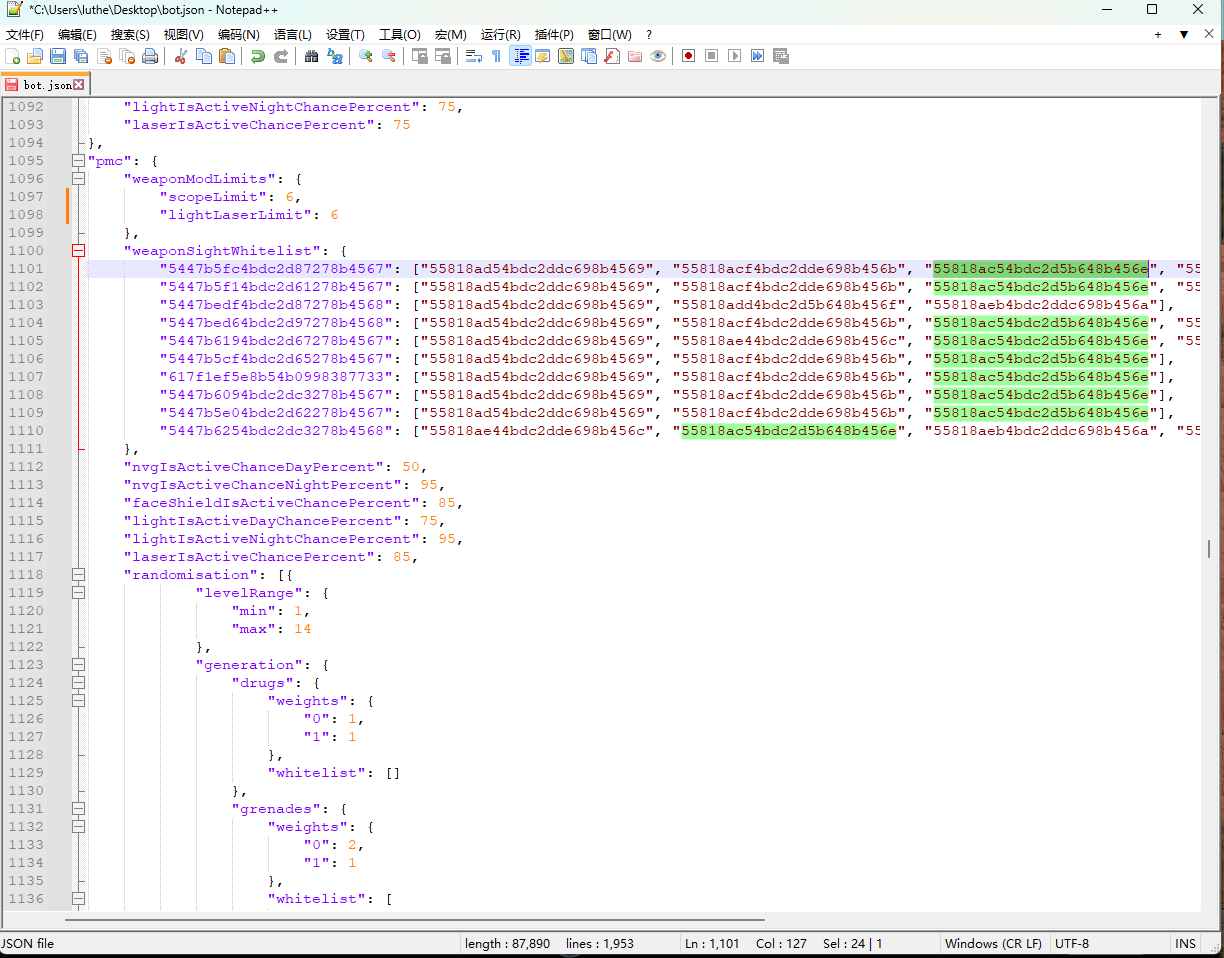Toggle the indent guide toolbar button
Screen dimensions: 1224x958
pos(520,56)
